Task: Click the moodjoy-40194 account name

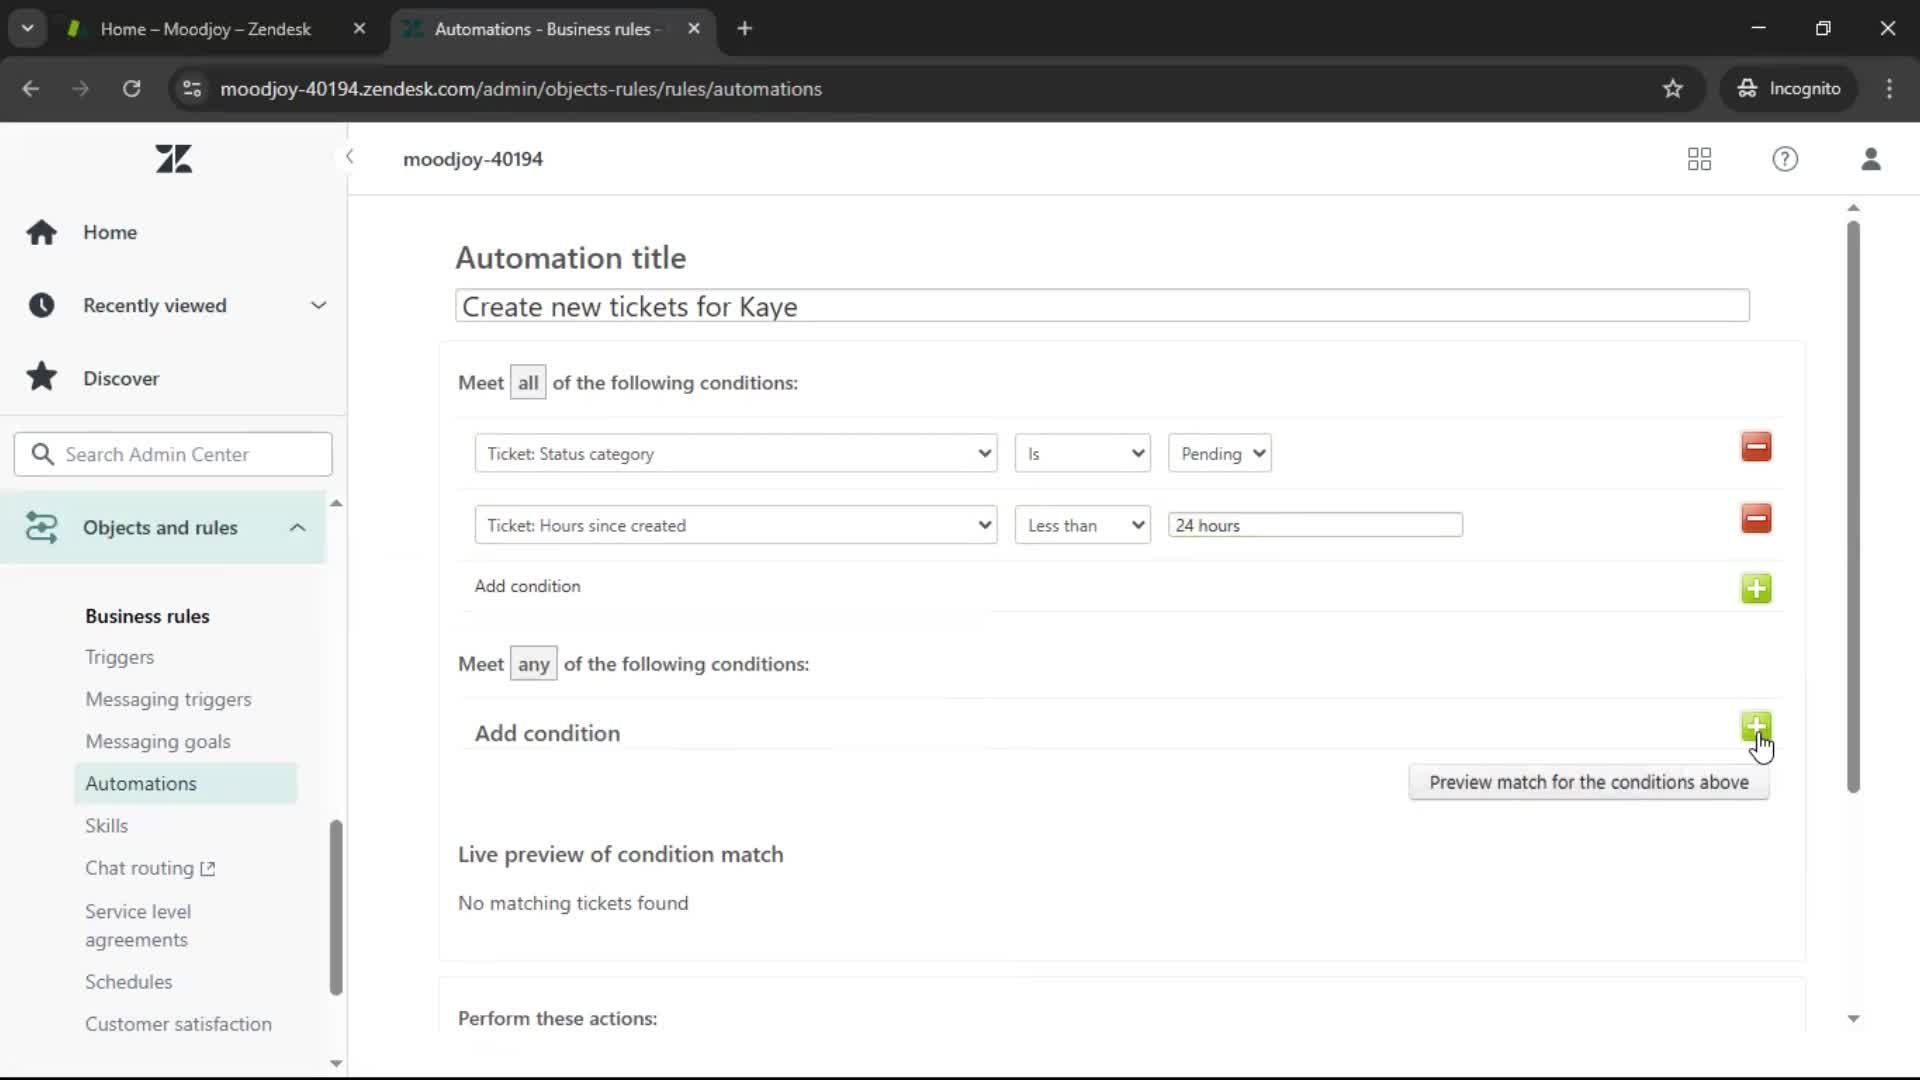Action: coord(473,159)
